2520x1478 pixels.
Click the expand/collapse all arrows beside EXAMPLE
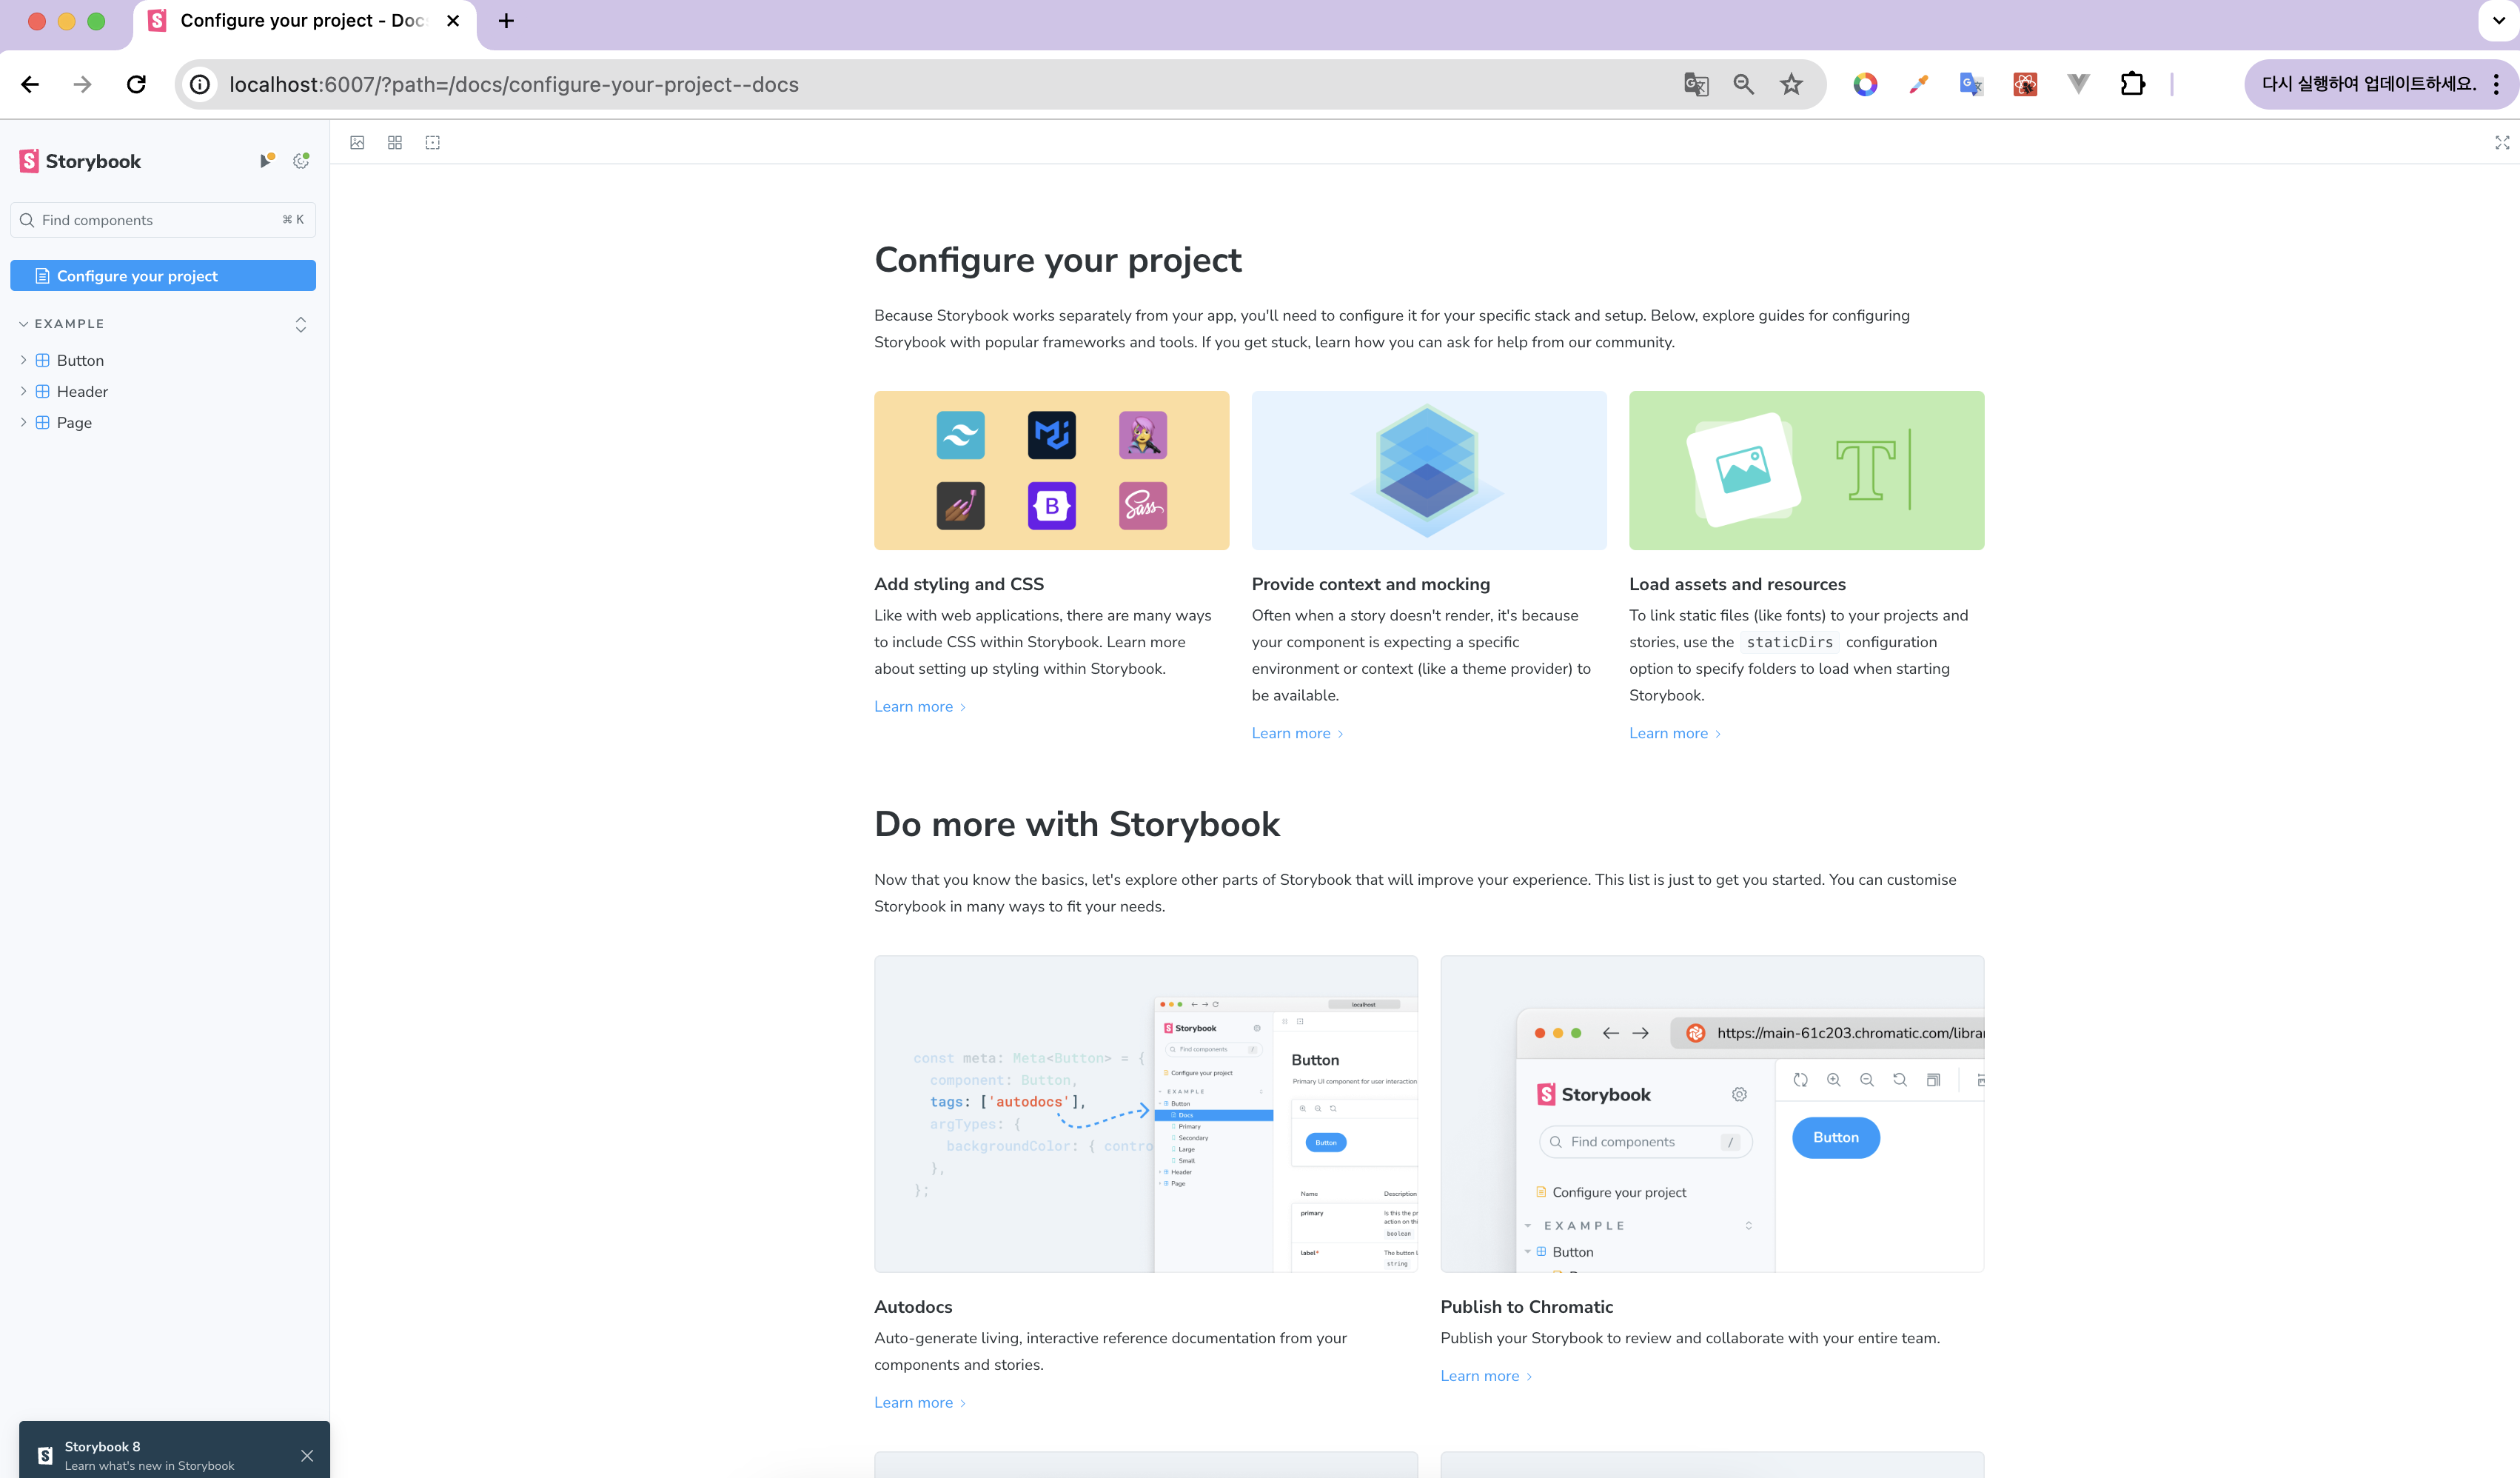point(301,324)
